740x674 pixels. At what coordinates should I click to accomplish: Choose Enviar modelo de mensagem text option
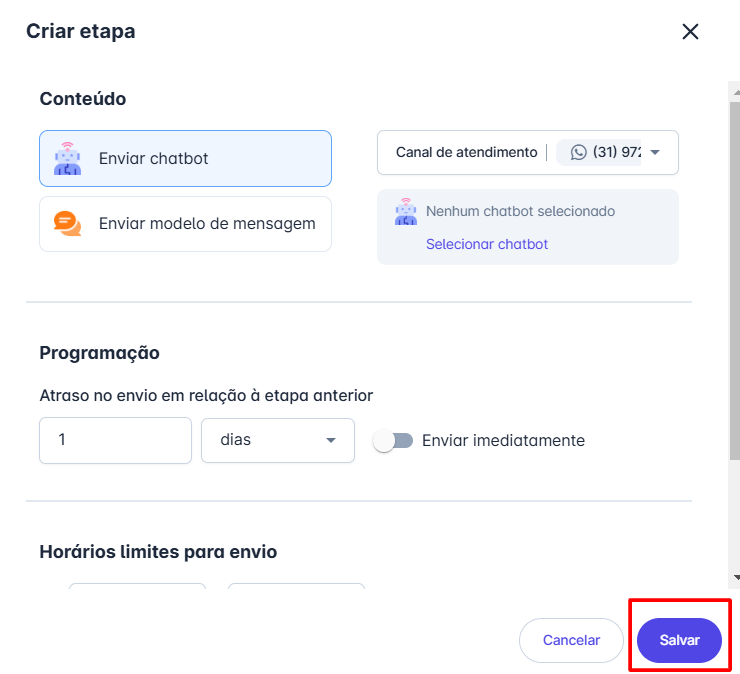click(x=207, y=224)
